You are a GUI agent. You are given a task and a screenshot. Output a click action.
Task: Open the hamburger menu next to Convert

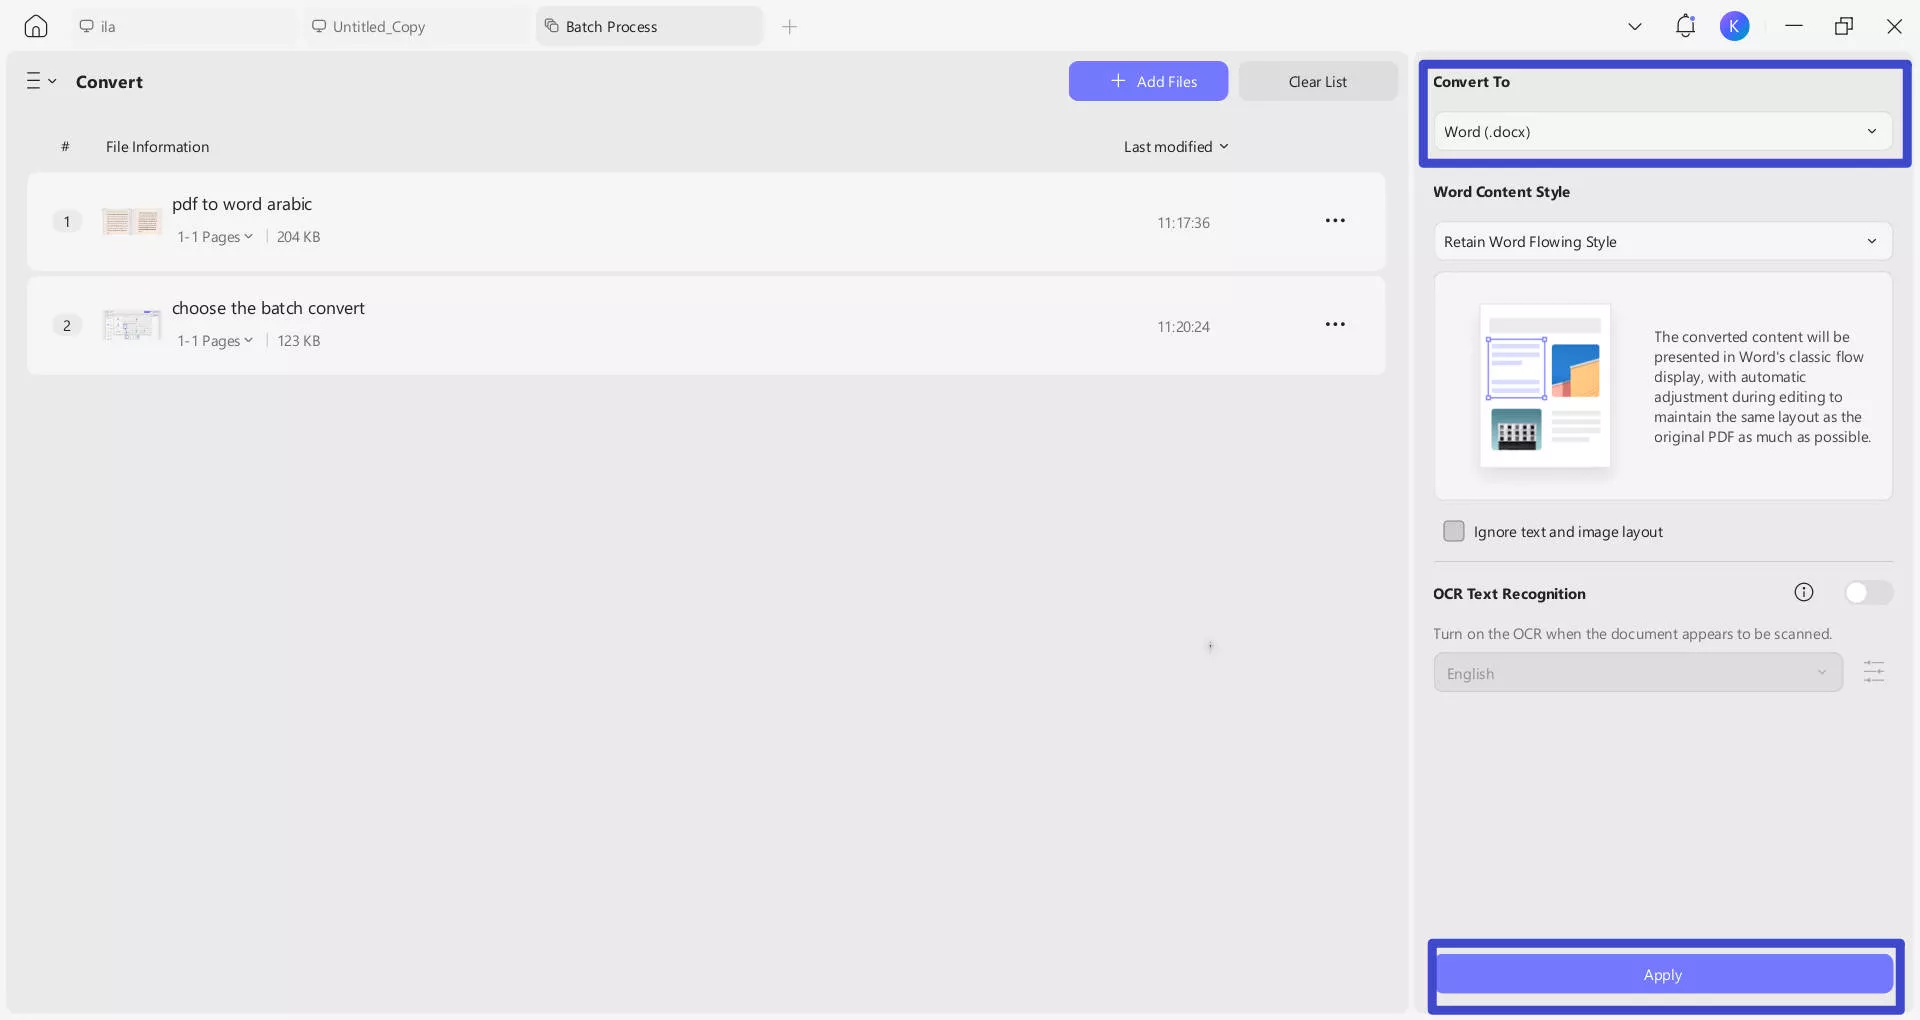click(40, 81)
